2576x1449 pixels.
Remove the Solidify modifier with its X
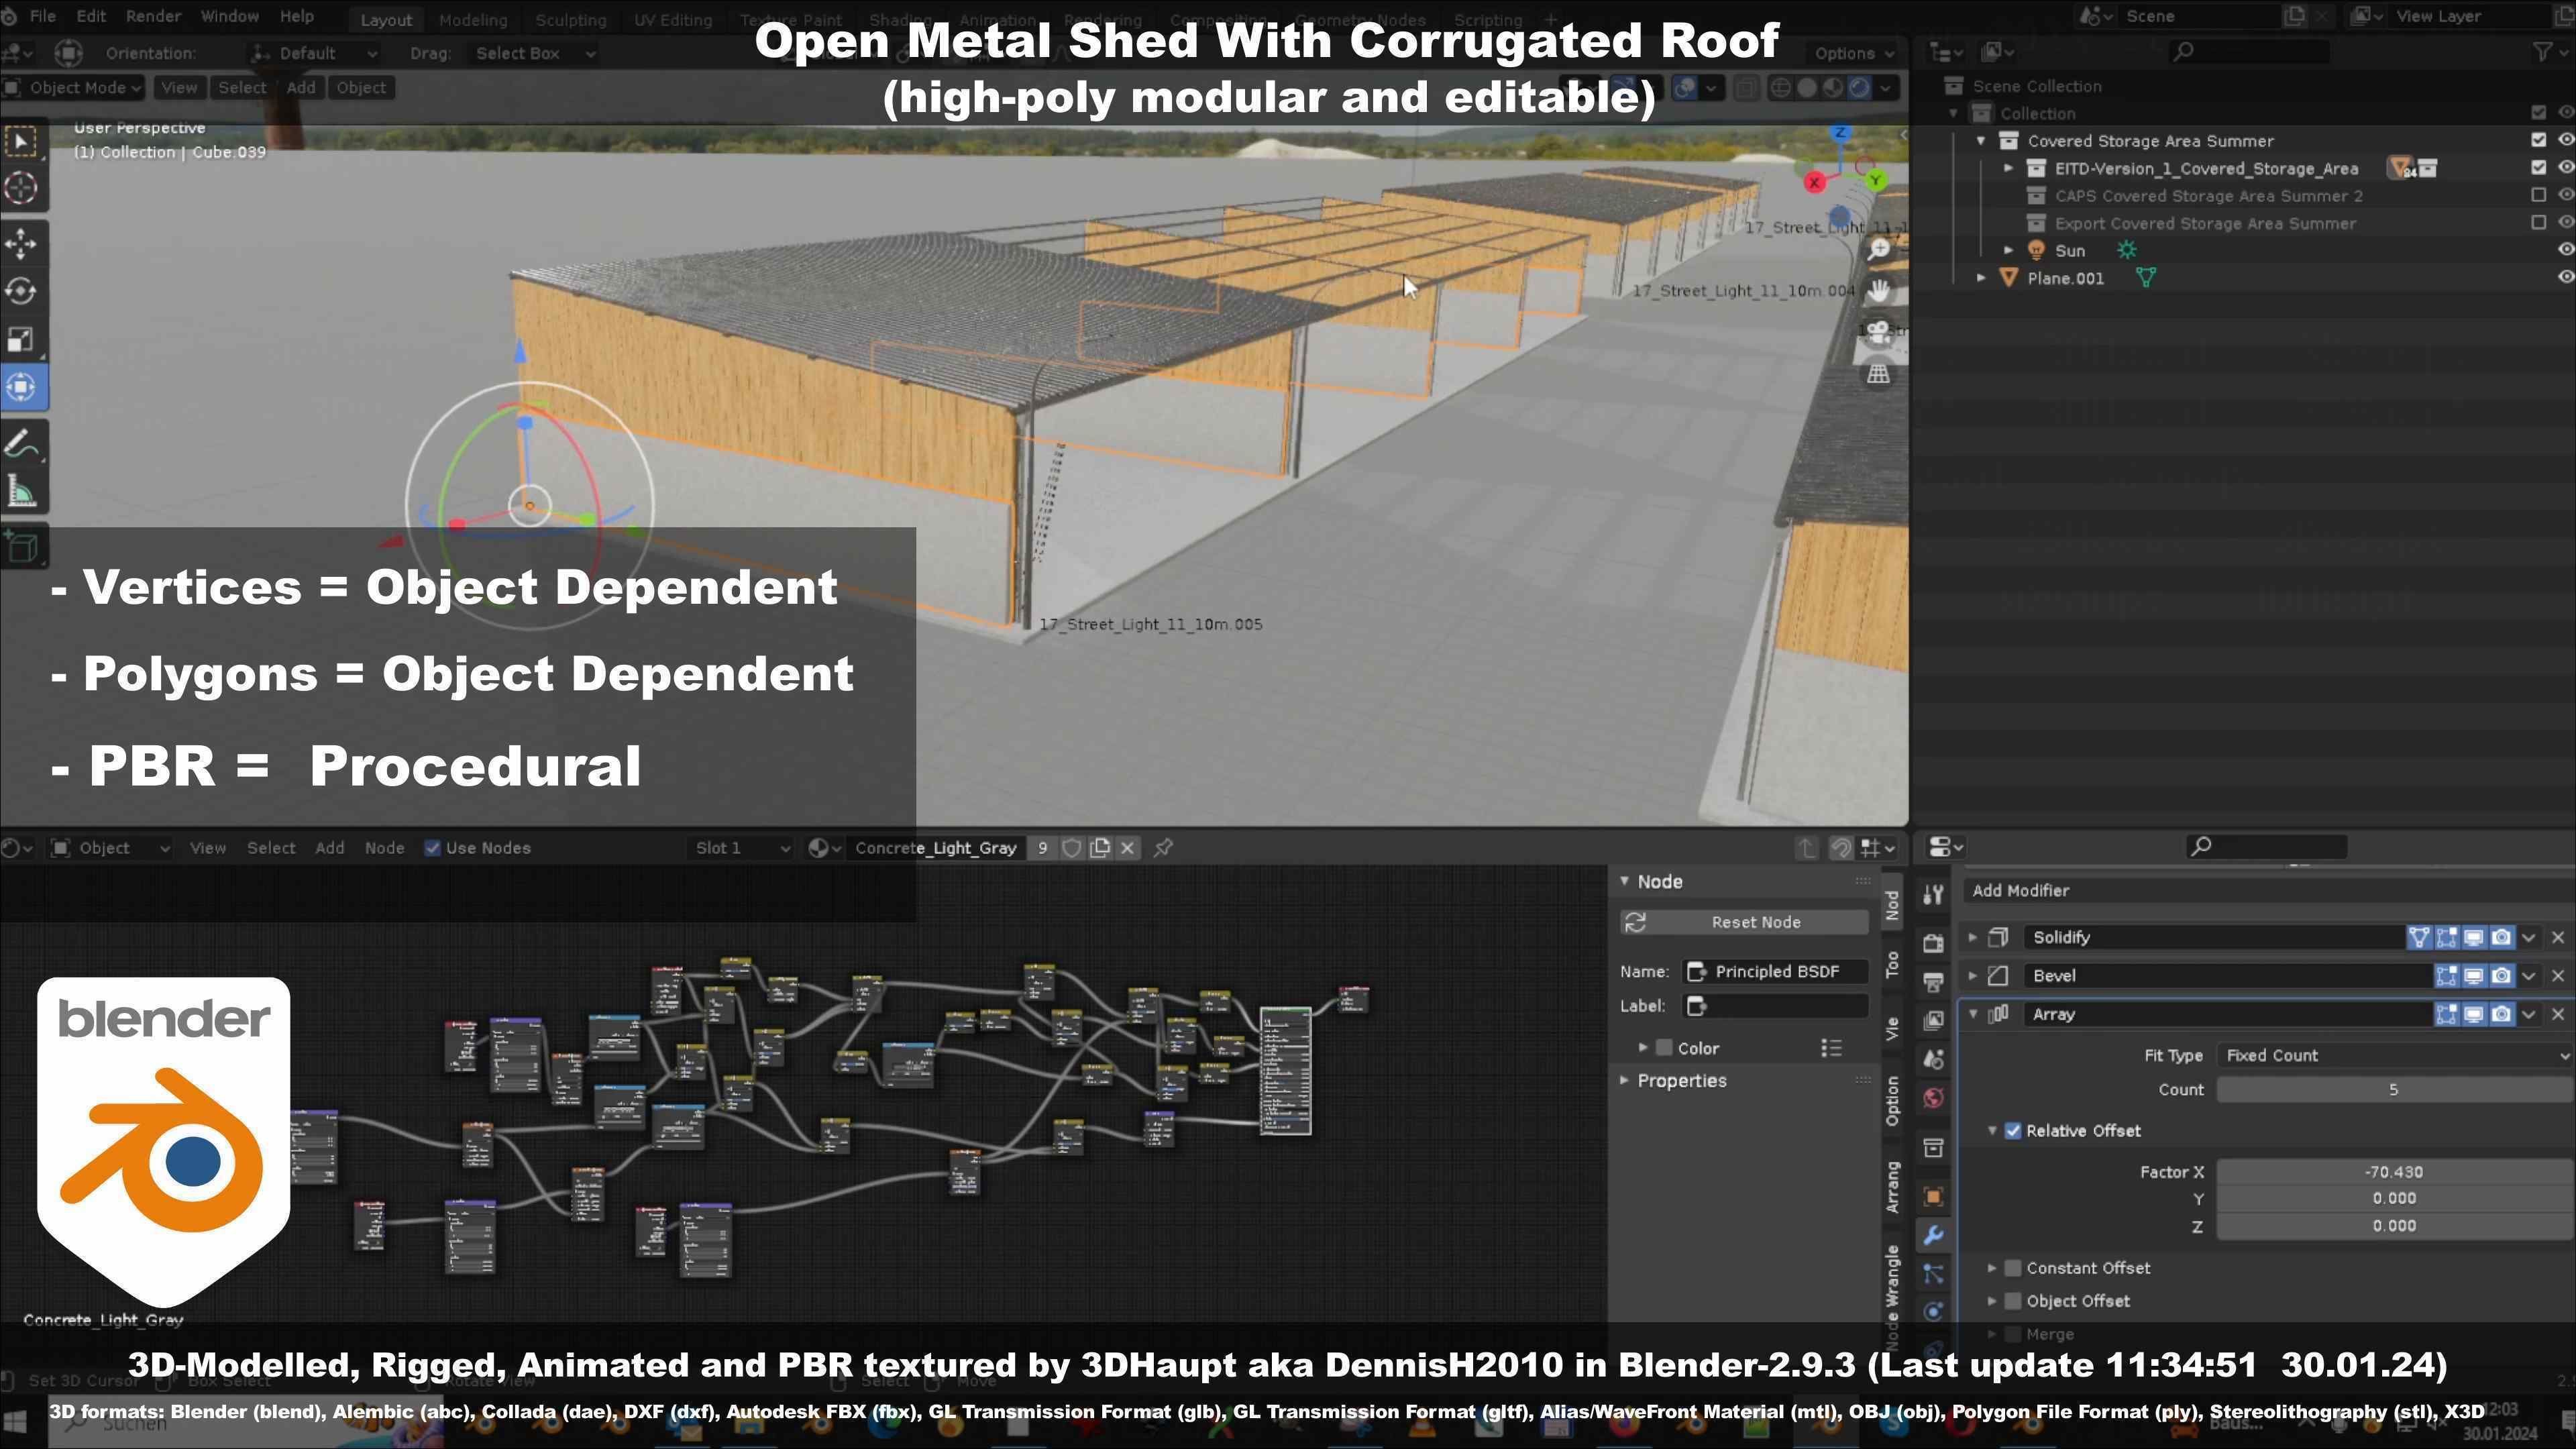(2557, 937)
